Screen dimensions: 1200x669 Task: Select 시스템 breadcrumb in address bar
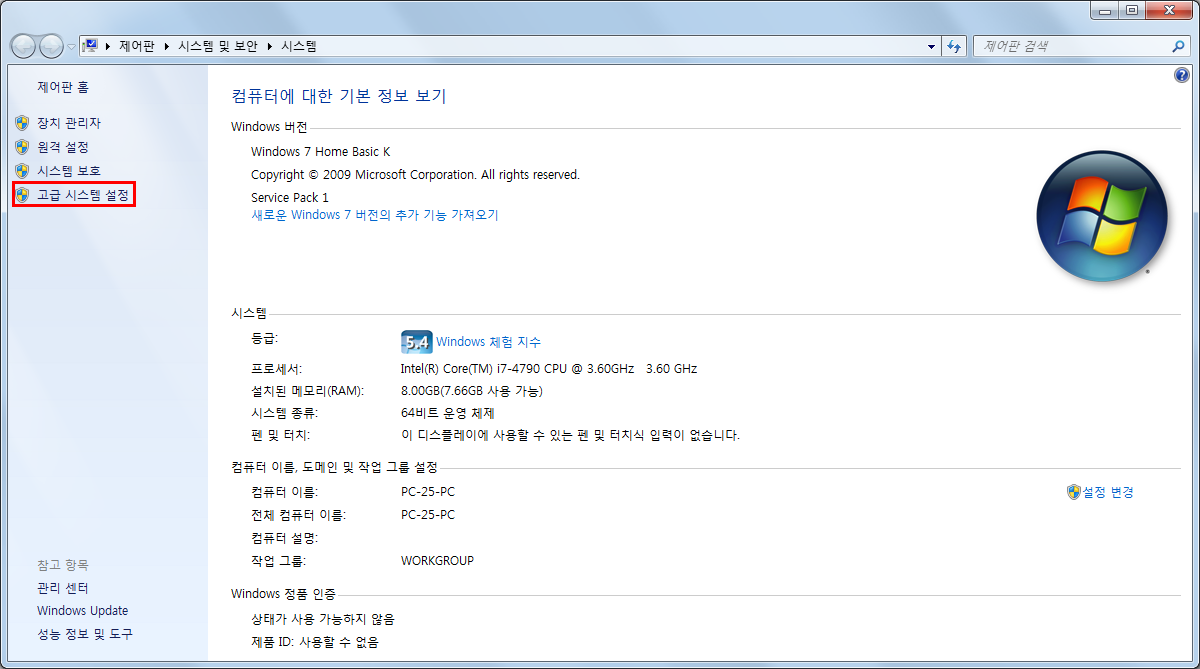point(298,46)
